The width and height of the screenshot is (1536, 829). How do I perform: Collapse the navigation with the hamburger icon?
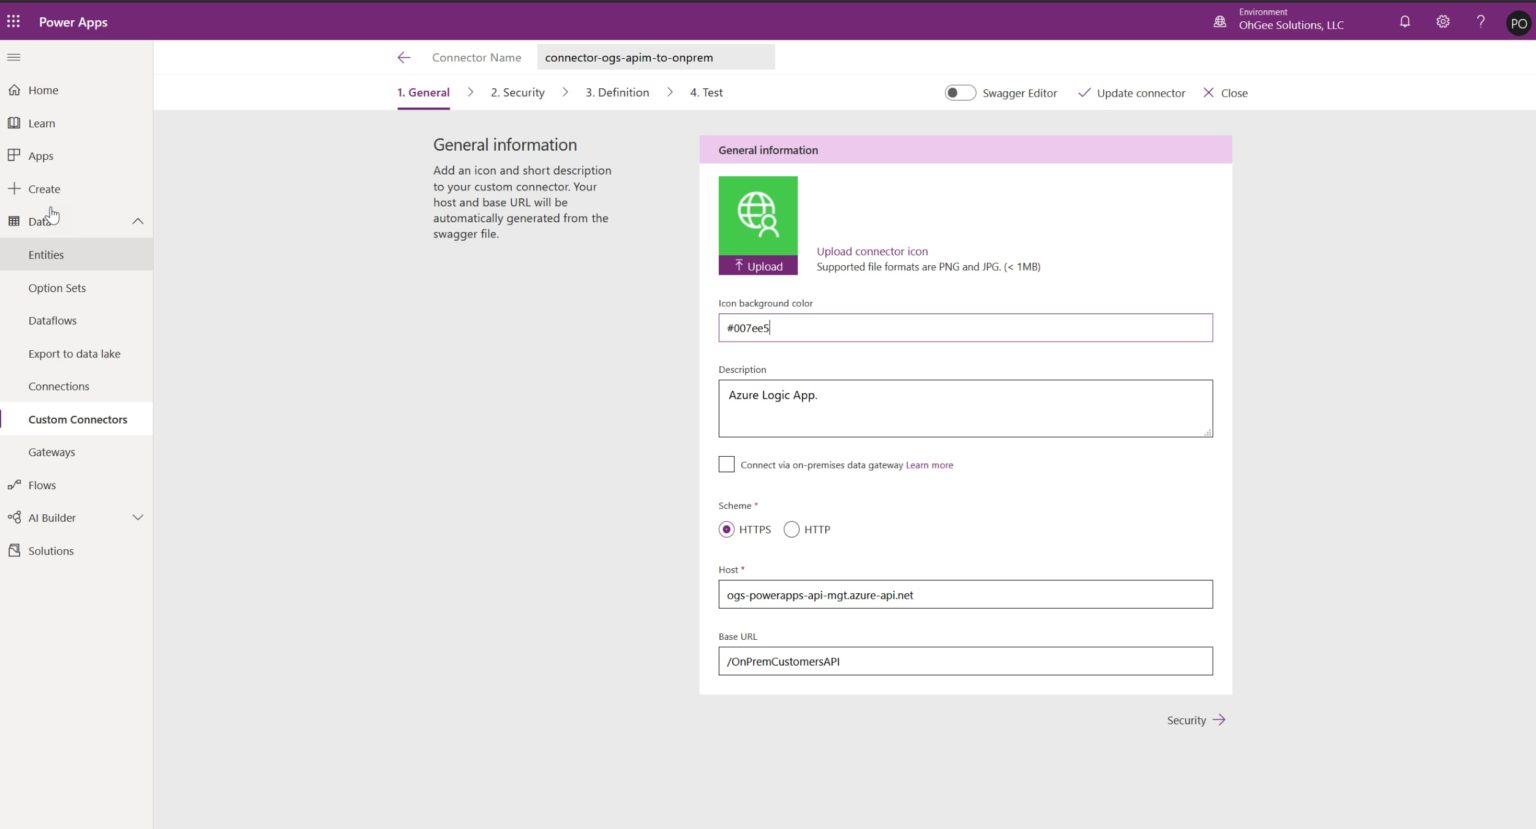[x=14, y=57]
